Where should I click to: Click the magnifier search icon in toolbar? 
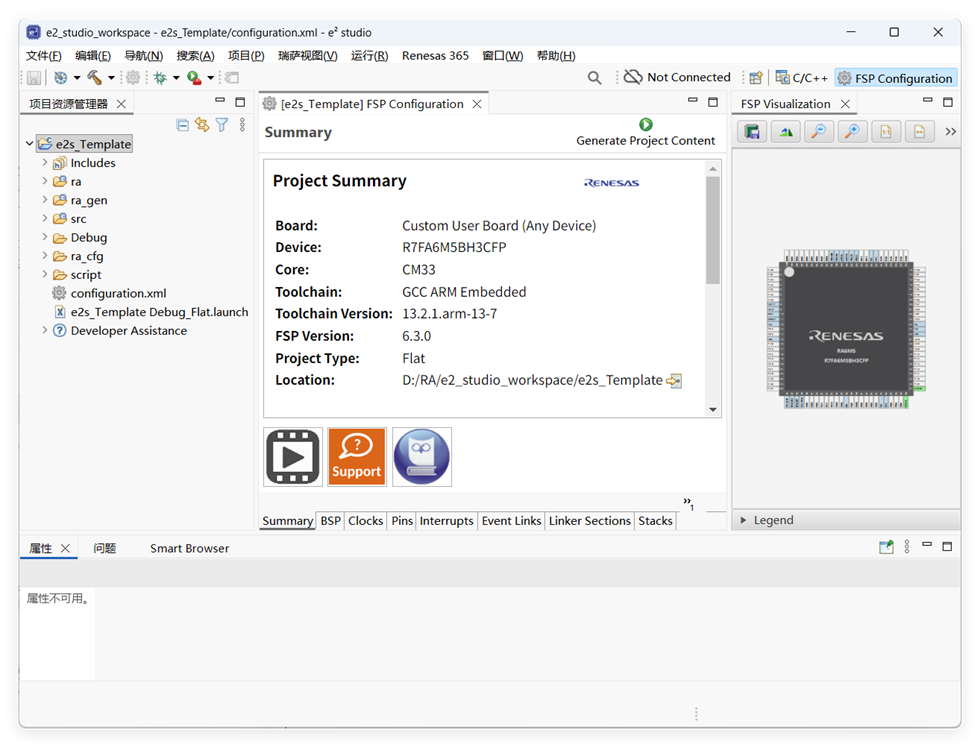(594, 78)
